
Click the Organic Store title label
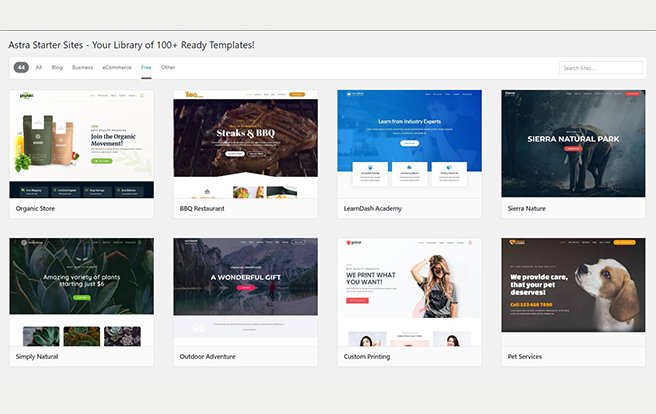37,209
